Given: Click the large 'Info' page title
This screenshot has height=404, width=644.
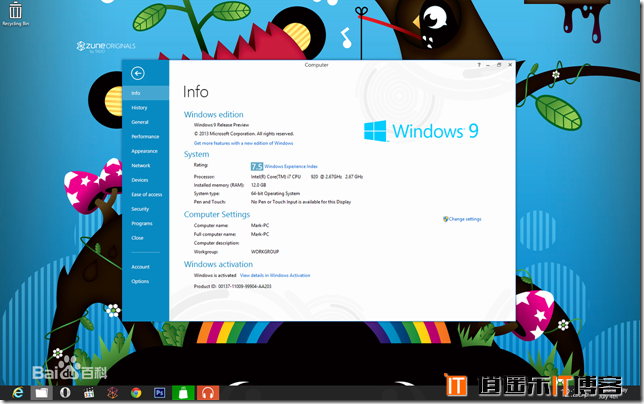Looking at the screenshot, I should coord(196,92).
